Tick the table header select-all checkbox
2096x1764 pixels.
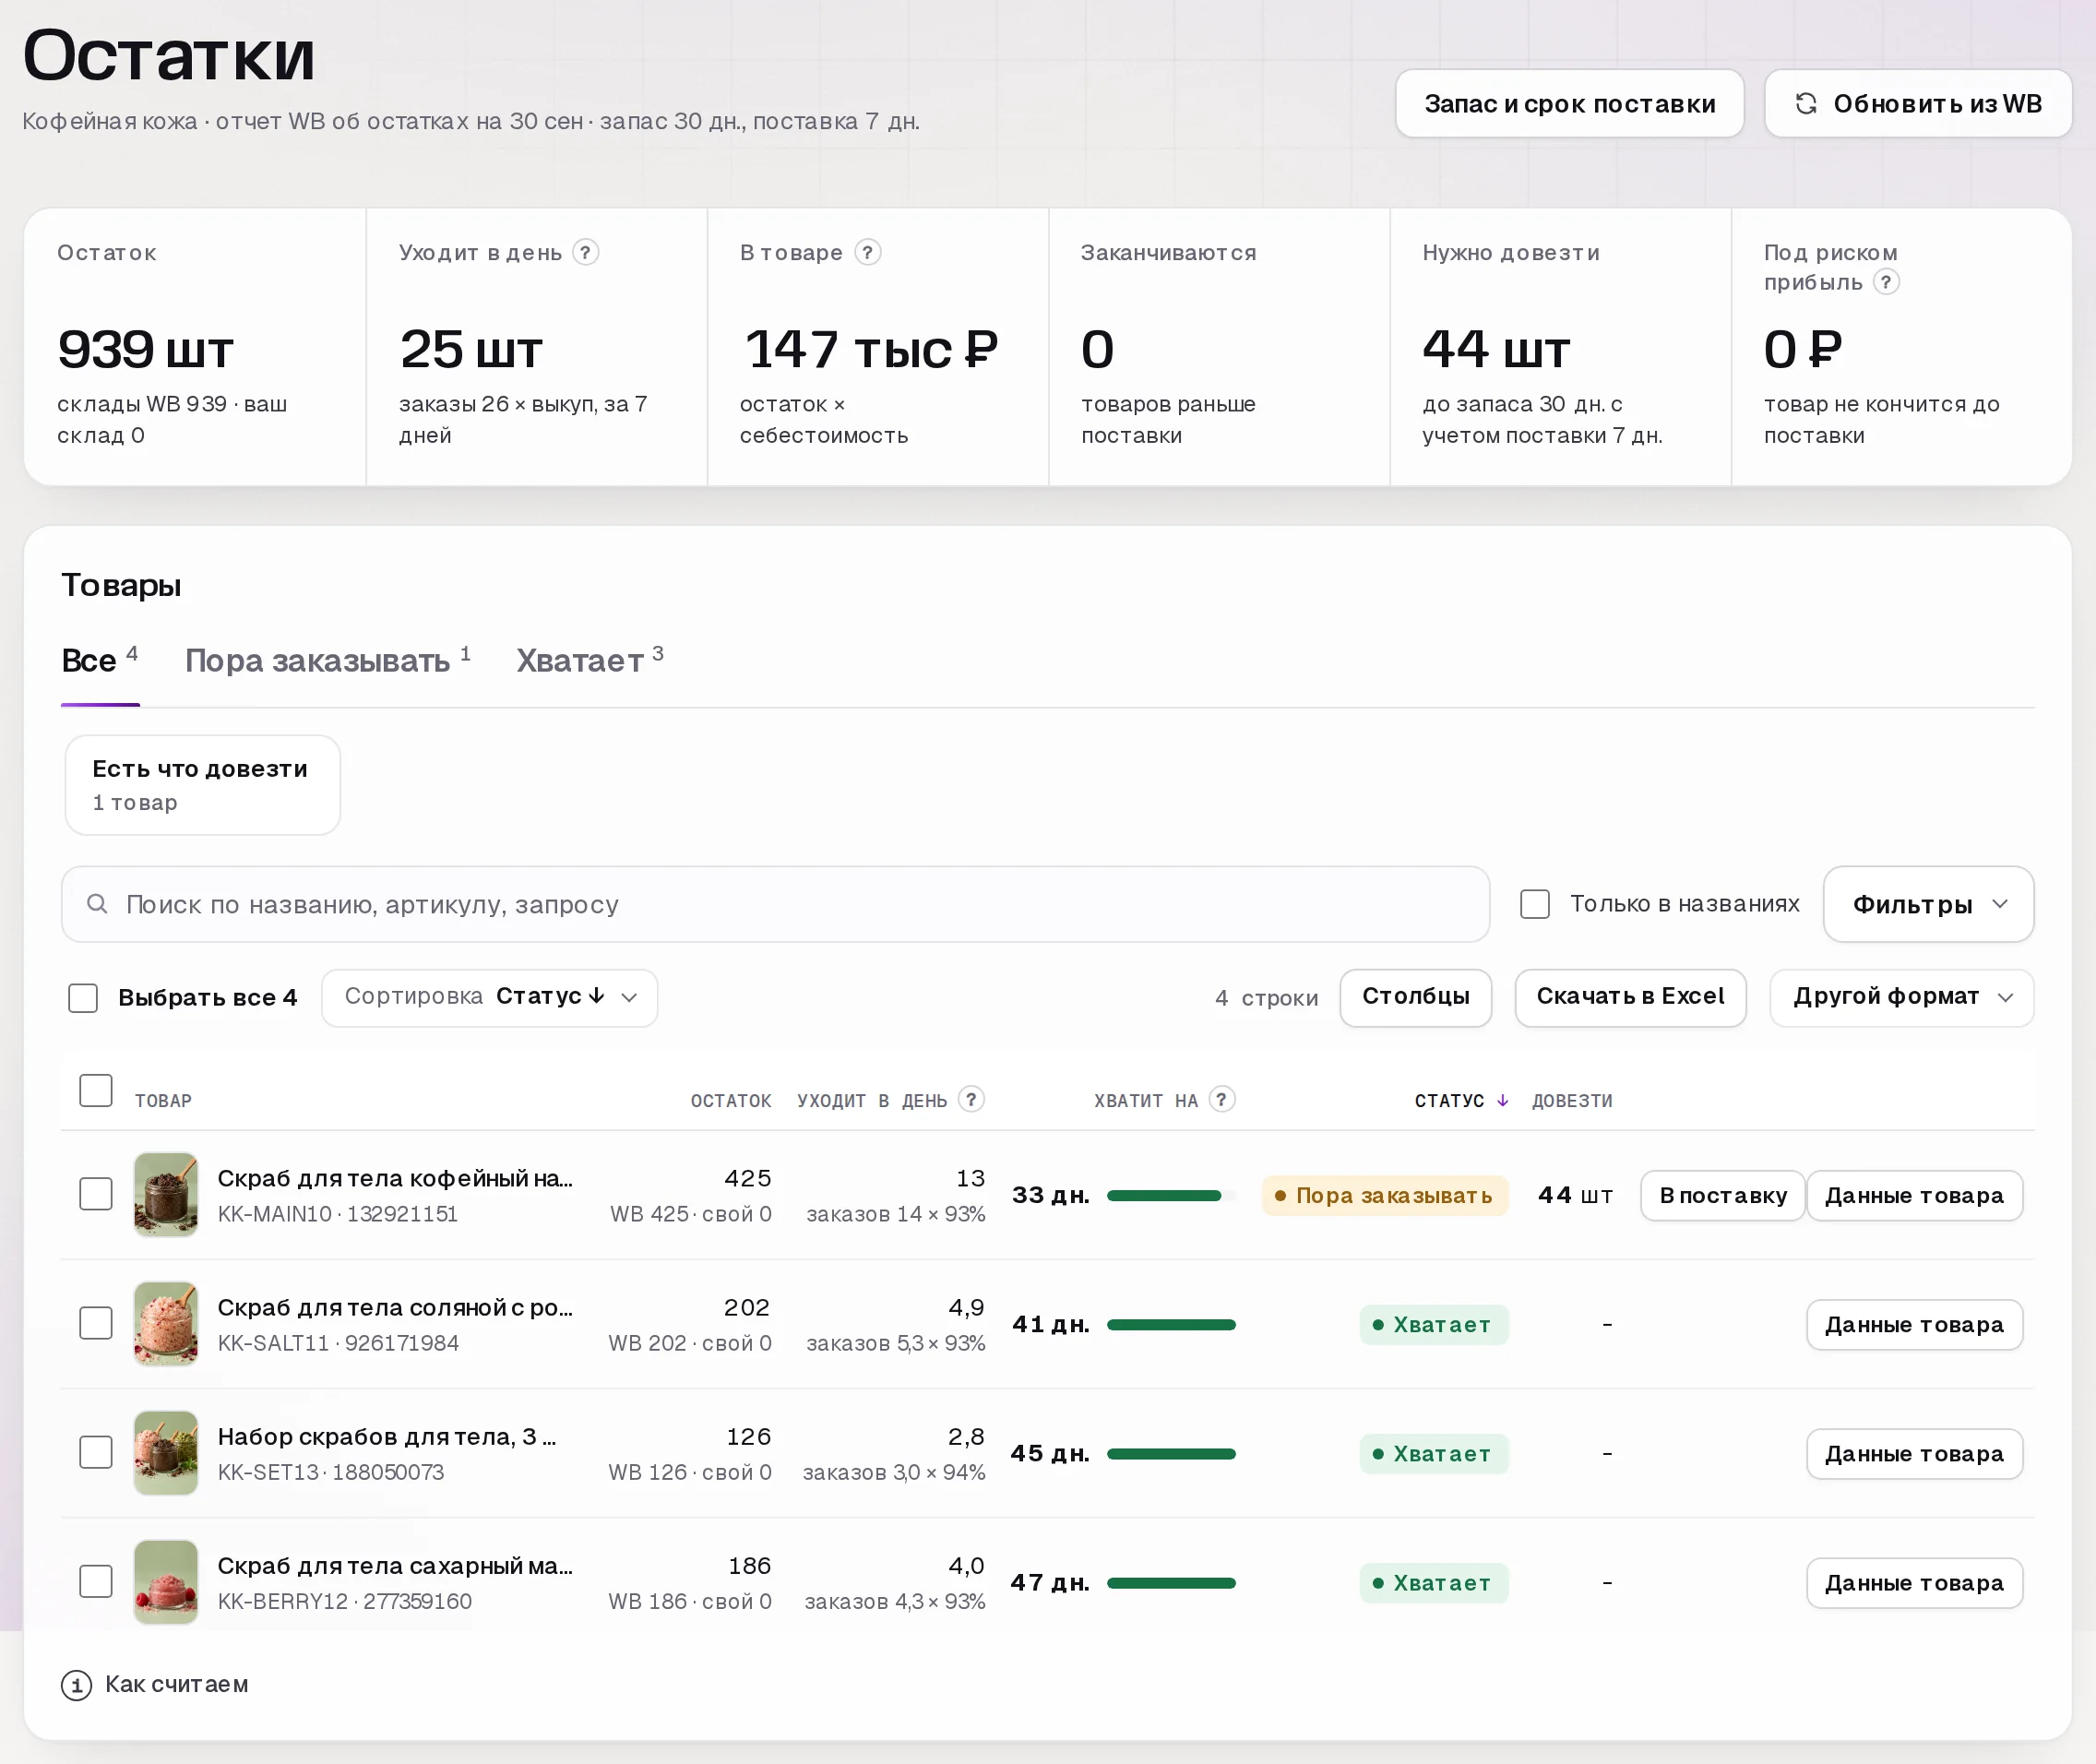(96, 1090)
